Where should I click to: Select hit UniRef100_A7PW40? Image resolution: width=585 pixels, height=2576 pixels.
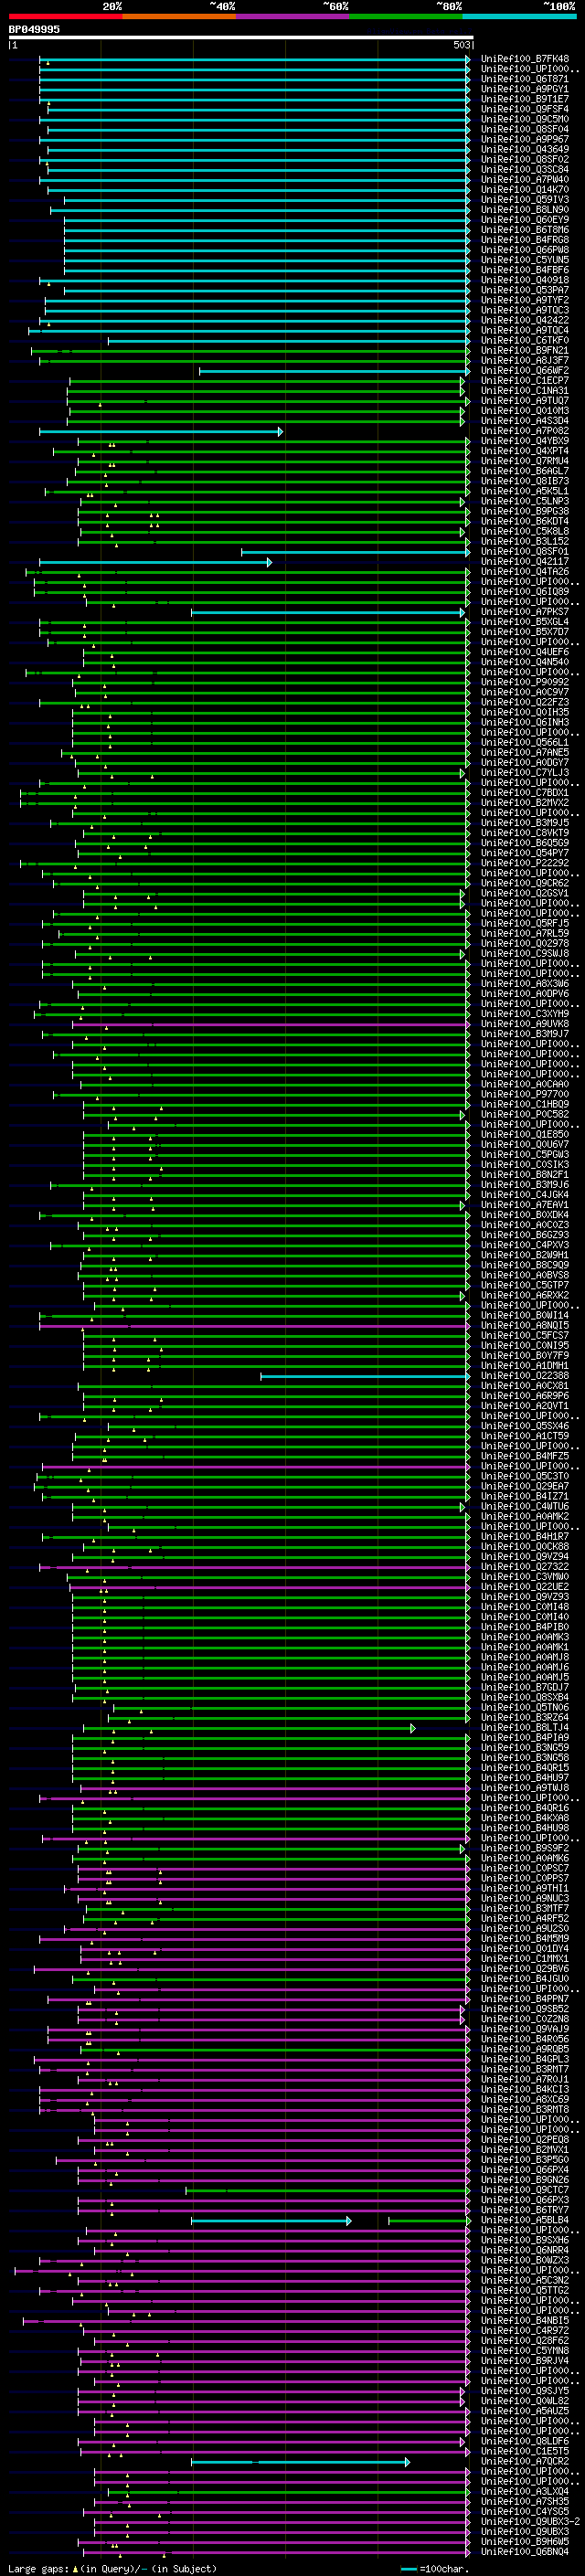(525, 179)
